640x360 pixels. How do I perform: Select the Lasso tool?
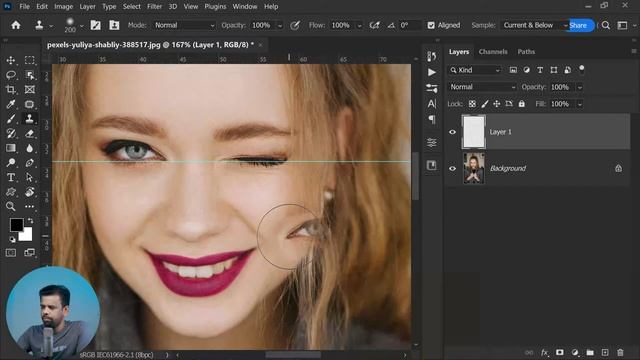pos(11,75)
